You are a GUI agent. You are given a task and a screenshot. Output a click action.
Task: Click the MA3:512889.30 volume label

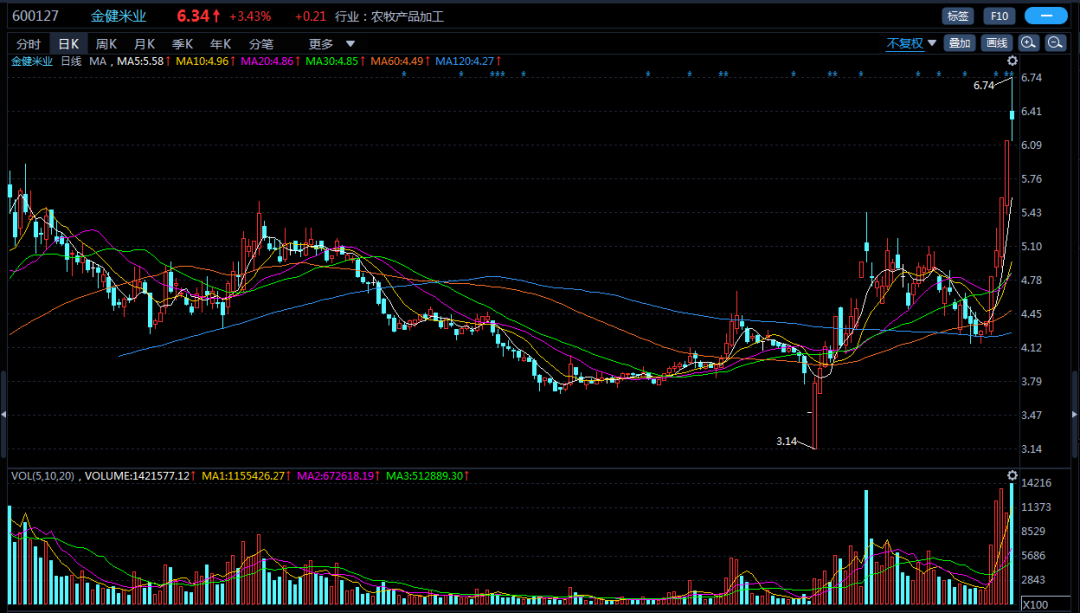[x=424, y=476]
